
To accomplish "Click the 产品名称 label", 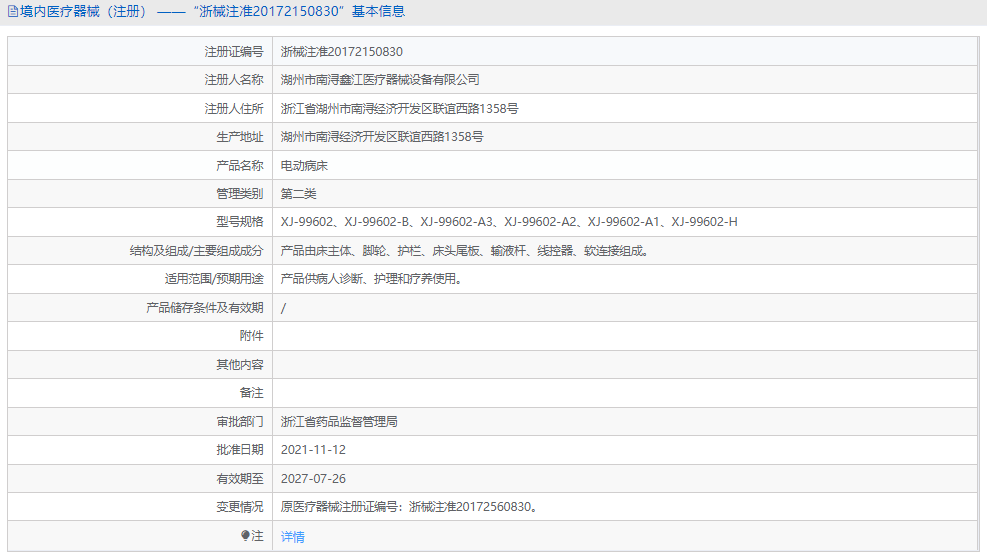I will tap(240, 165).
